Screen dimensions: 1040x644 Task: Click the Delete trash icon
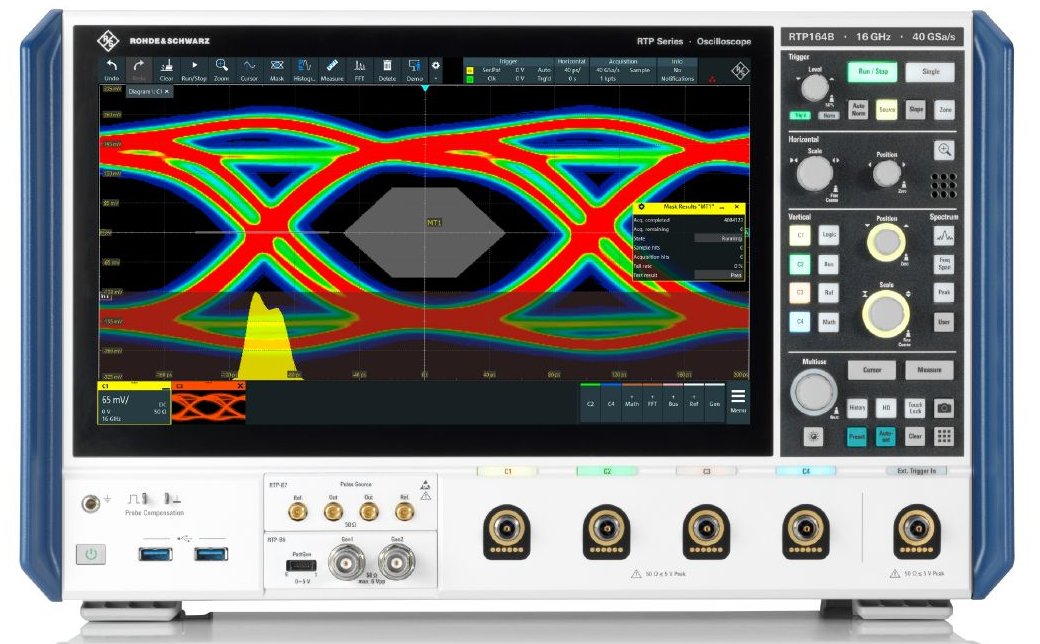387,69
